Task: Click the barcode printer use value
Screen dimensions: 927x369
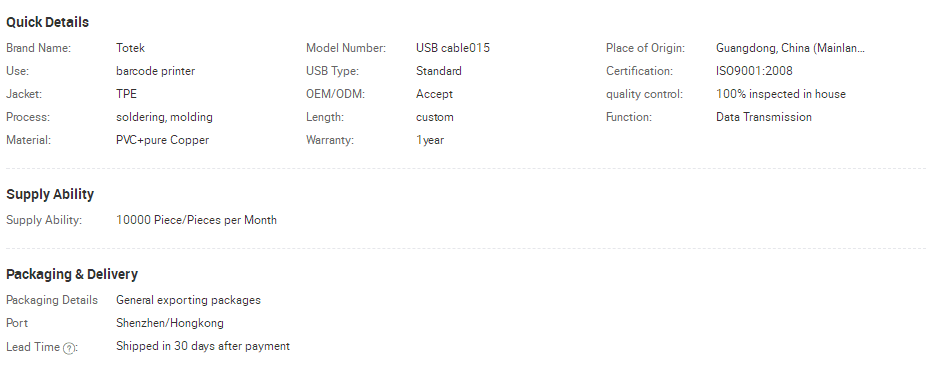Action: (x=155, y=71)
